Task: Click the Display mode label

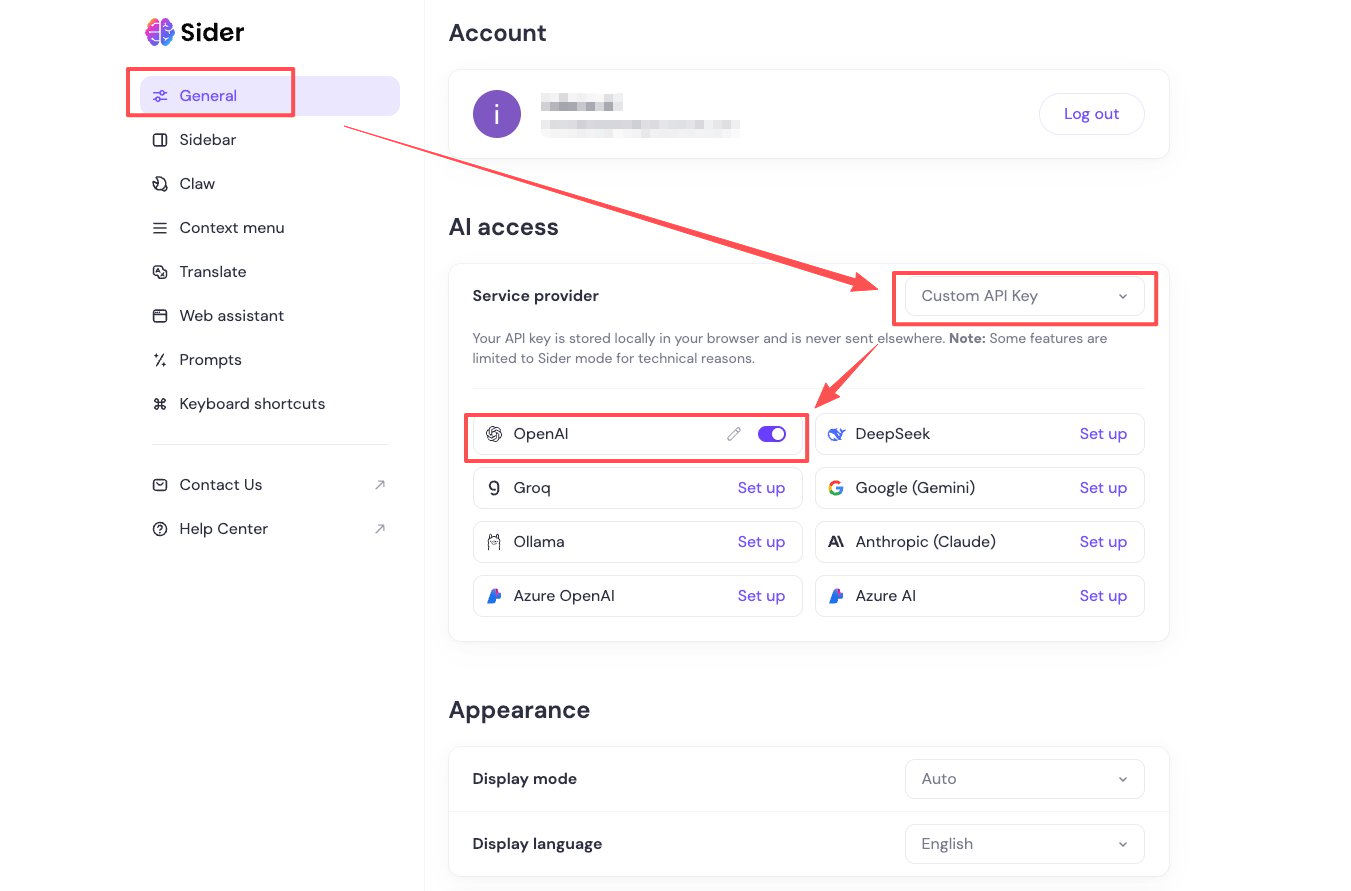Action: 525,779
